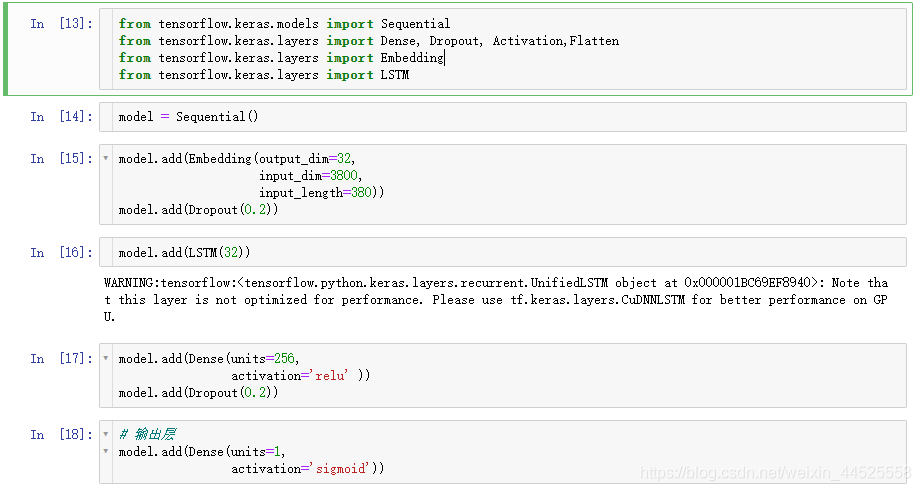The height and width of the screenshot is (491, 921).
Task: Click the WARNING:tensorflow output text
Action: (495, 300)
